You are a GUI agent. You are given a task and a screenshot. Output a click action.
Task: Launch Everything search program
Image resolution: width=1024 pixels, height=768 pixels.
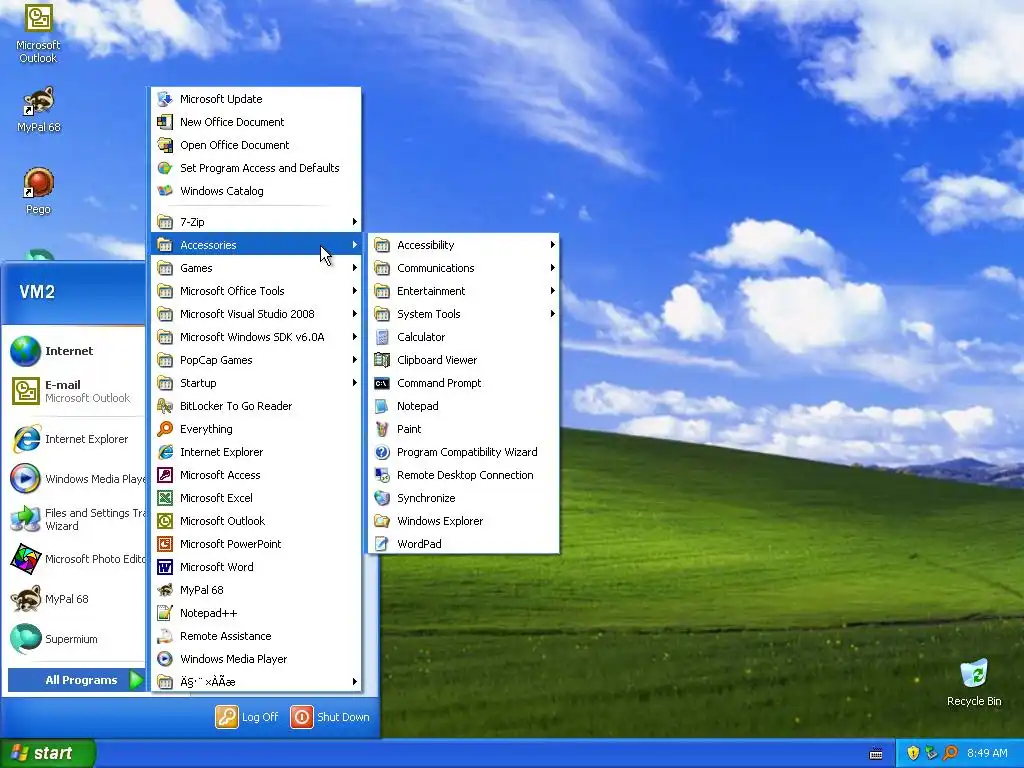pos(256,428)
